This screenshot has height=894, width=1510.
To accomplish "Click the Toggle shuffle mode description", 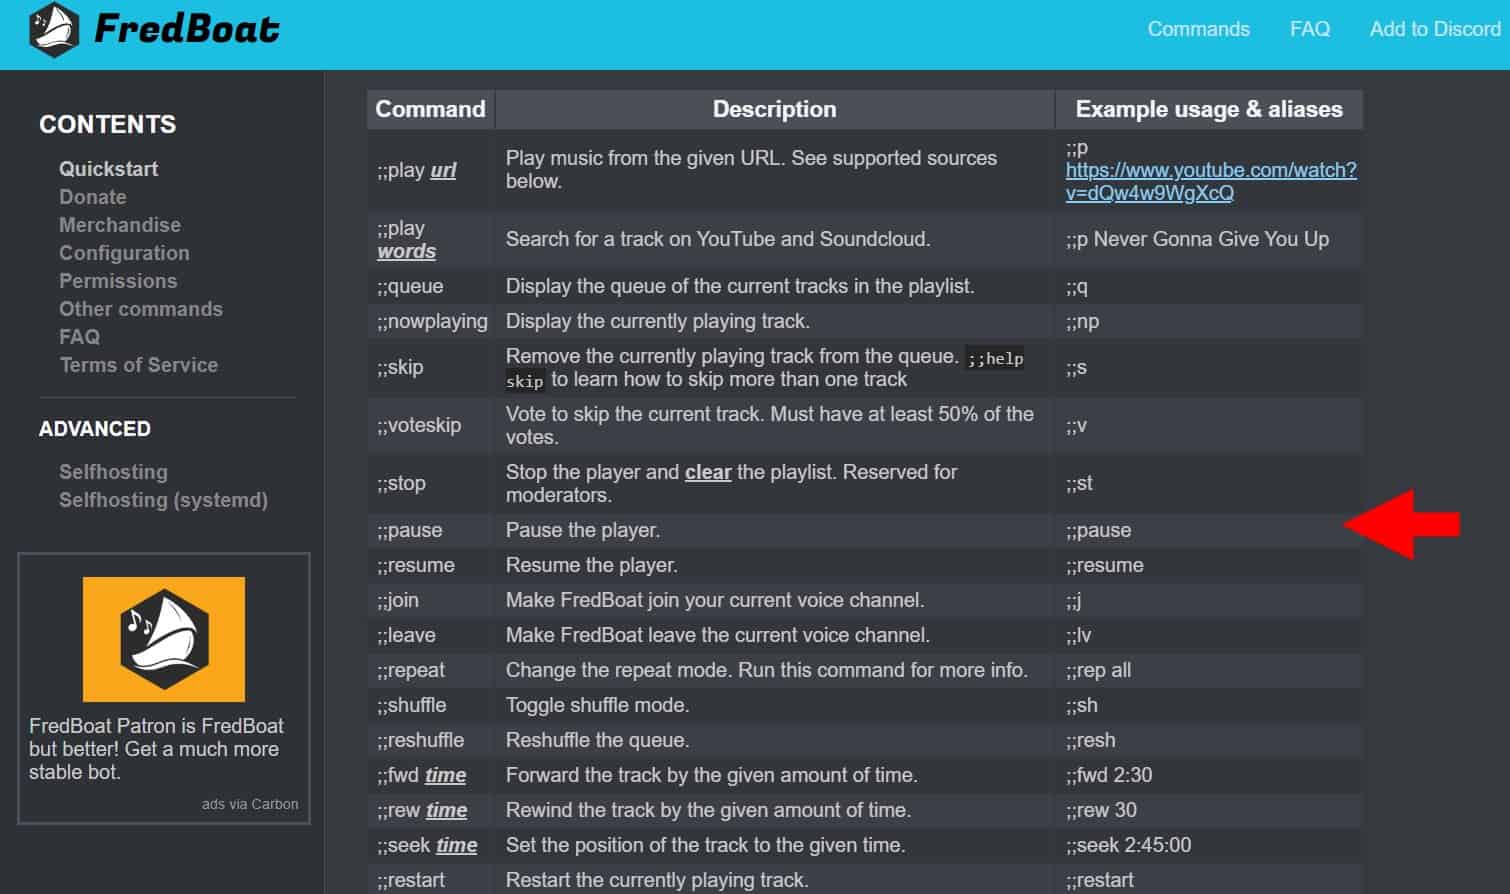I will [597, 705].
